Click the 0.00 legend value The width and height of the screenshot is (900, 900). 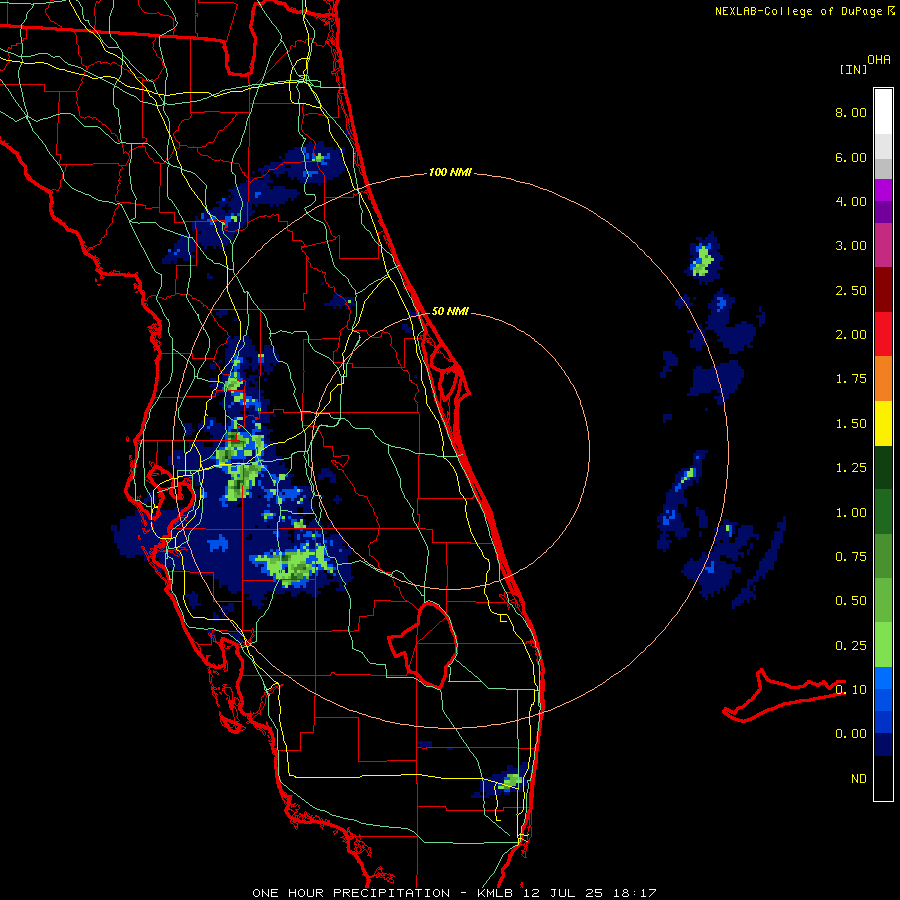click(851, 734)
